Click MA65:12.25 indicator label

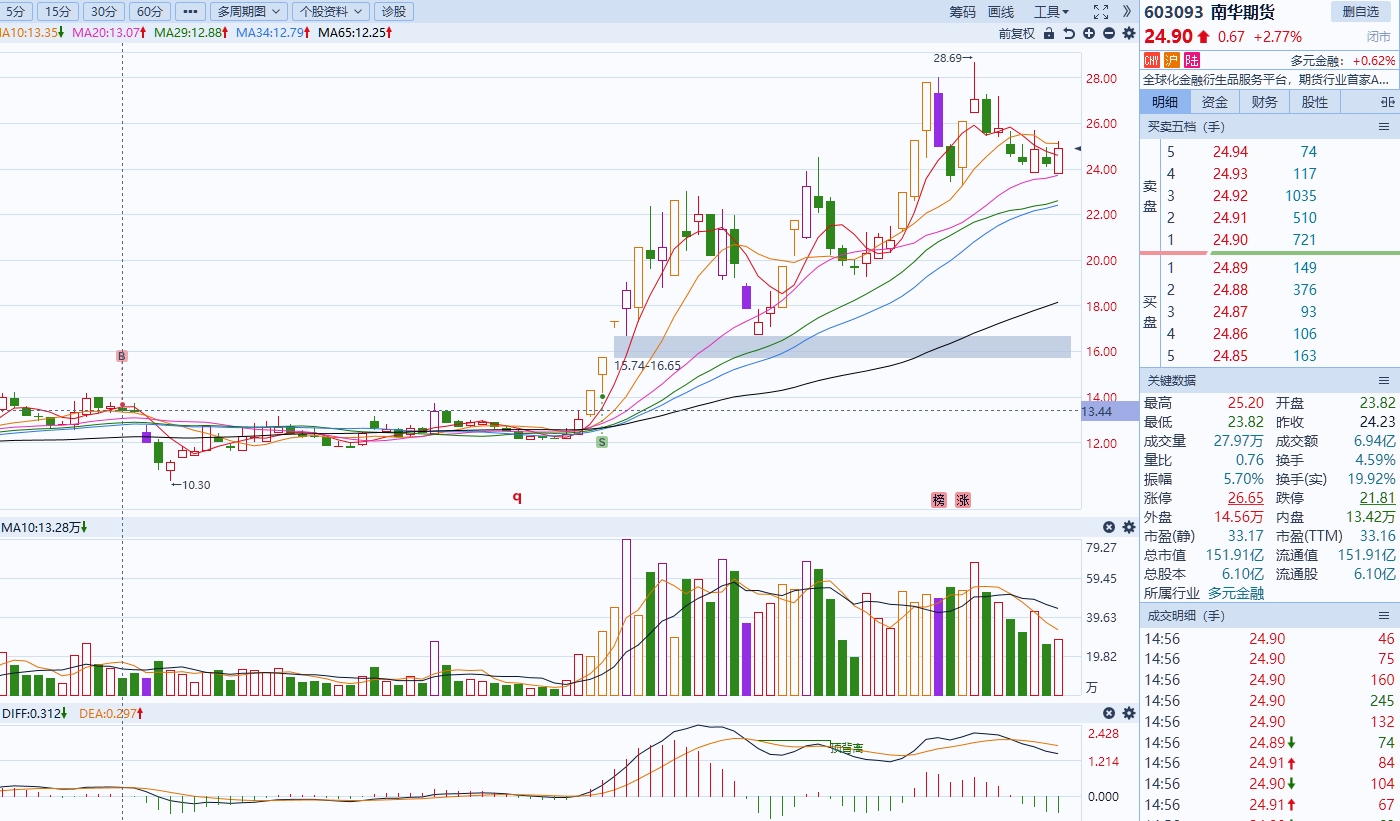pyautogui.click(x=355, y=33)
